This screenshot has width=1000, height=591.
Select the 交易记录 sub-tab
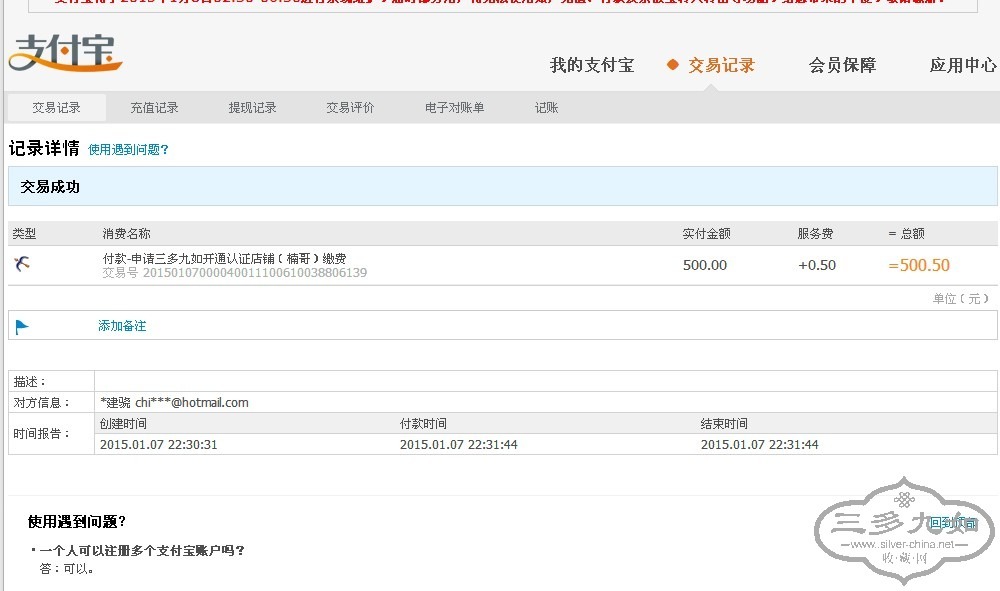click(56, 108)
